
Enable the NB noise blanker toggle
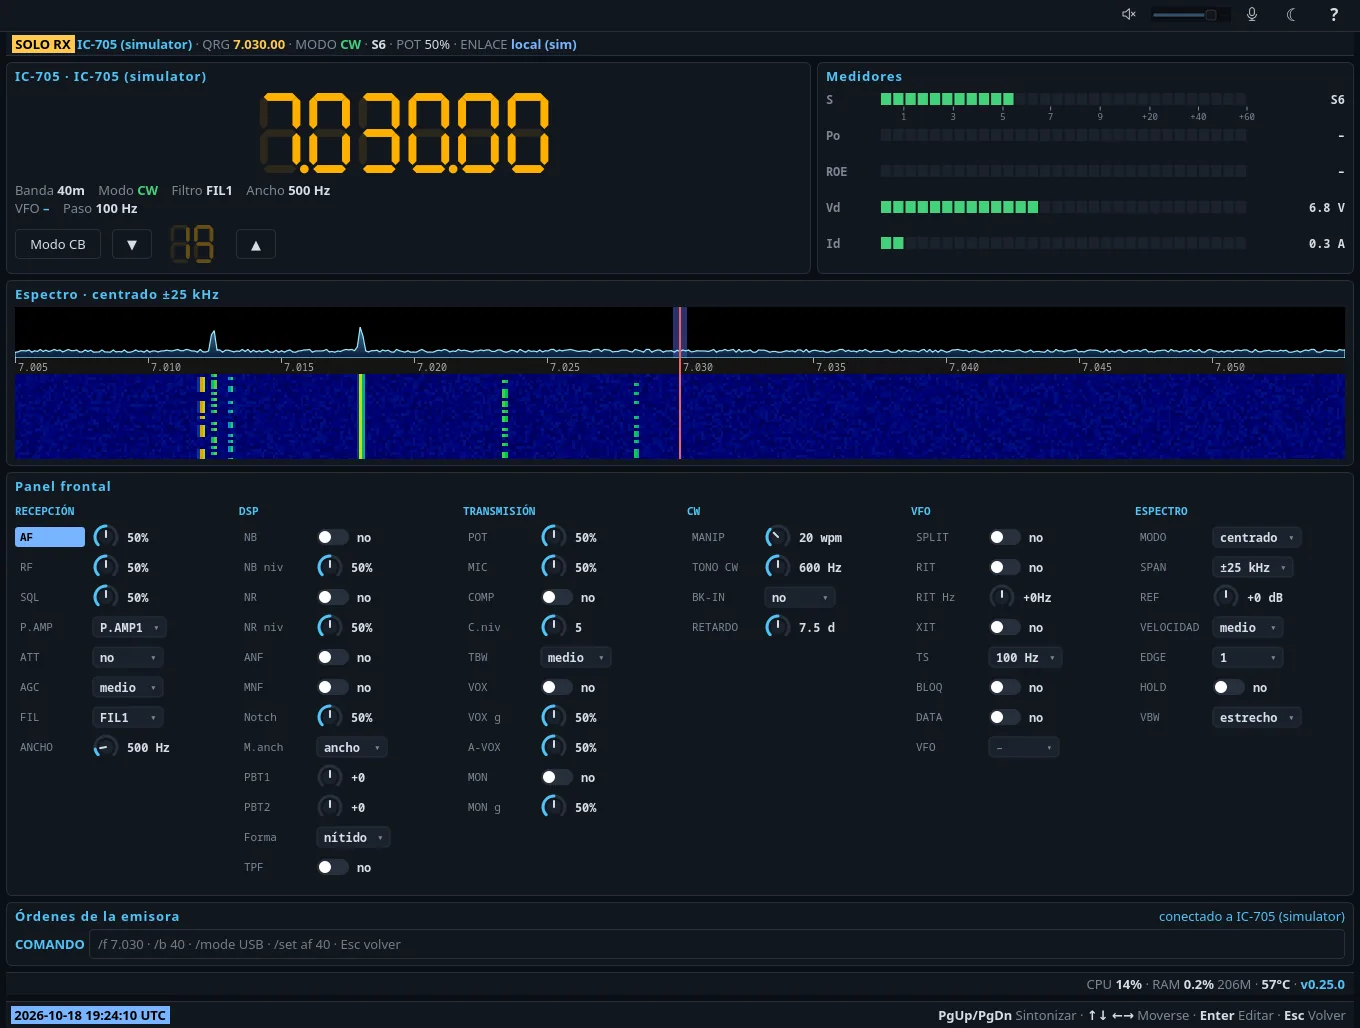click(x=333, y=537)
